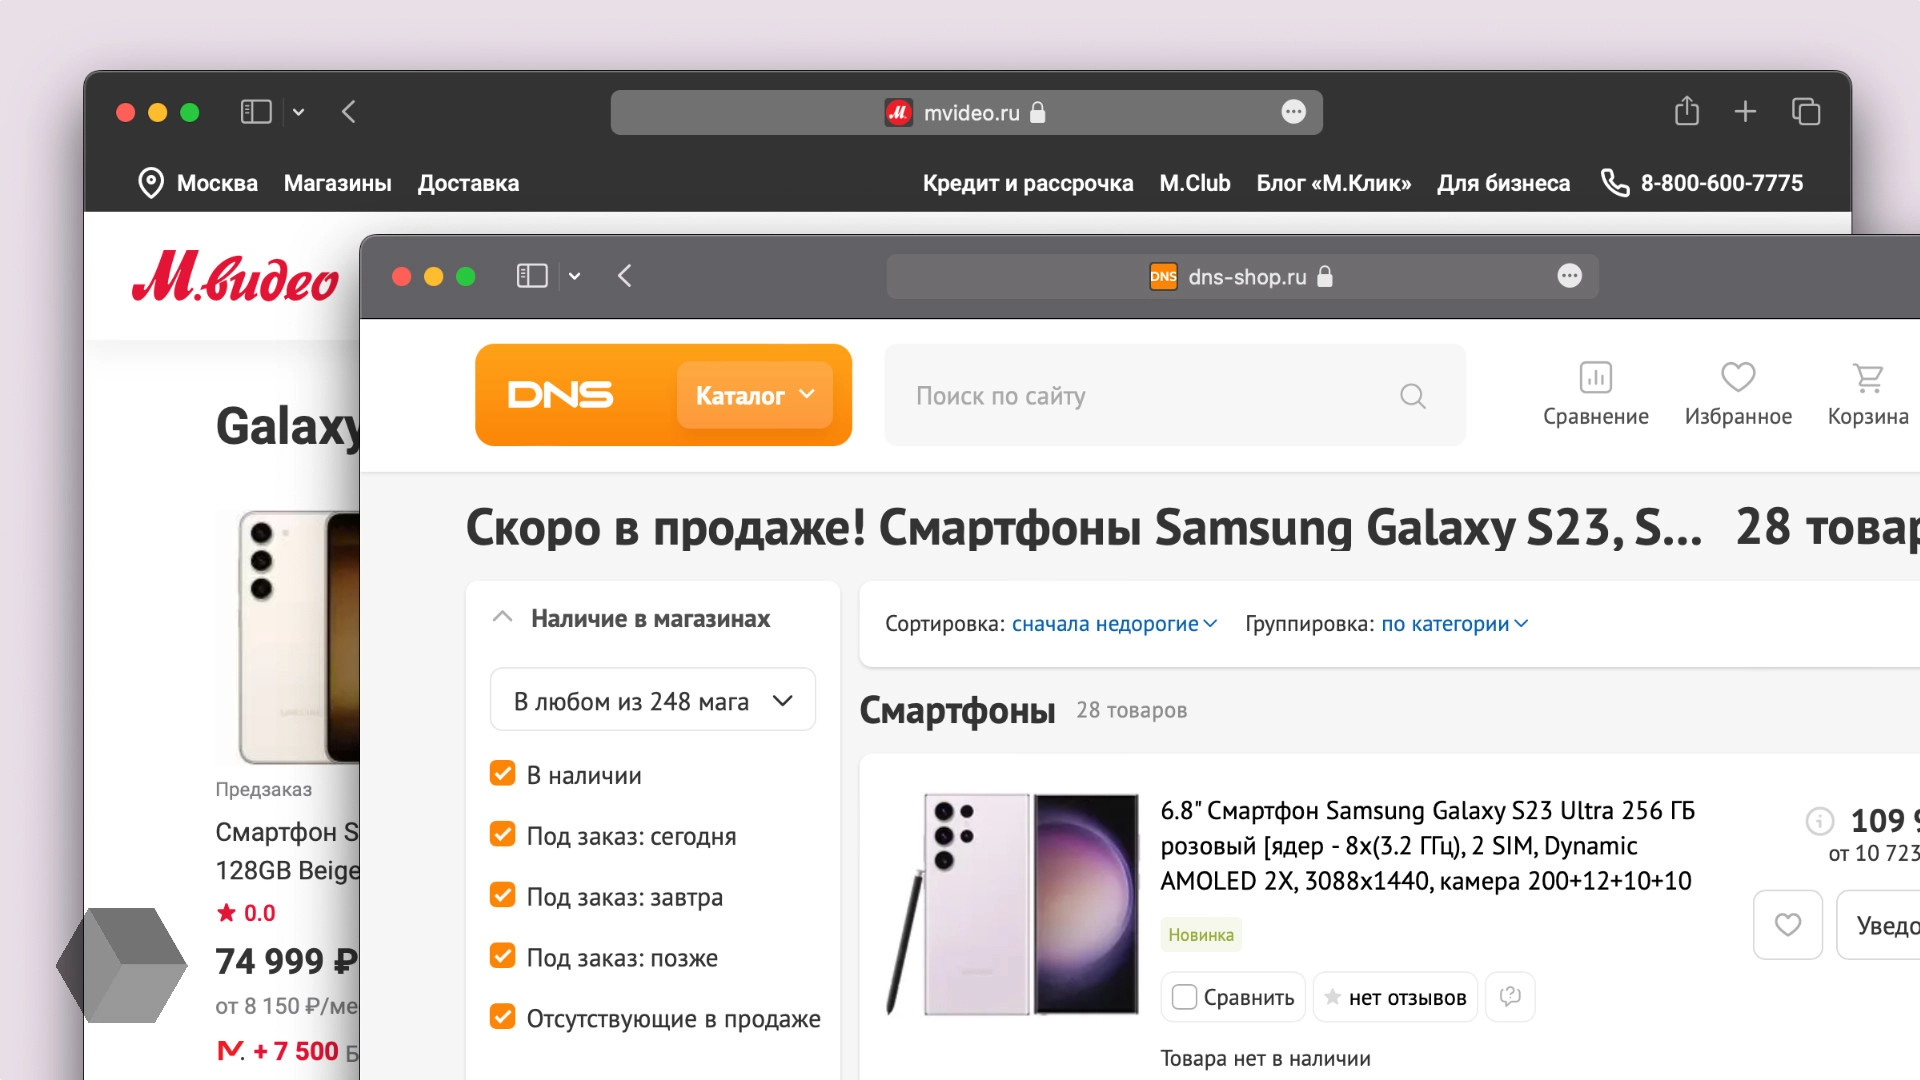
Task: Open a new tab with plus icon
Action: tap(1745, 112)
